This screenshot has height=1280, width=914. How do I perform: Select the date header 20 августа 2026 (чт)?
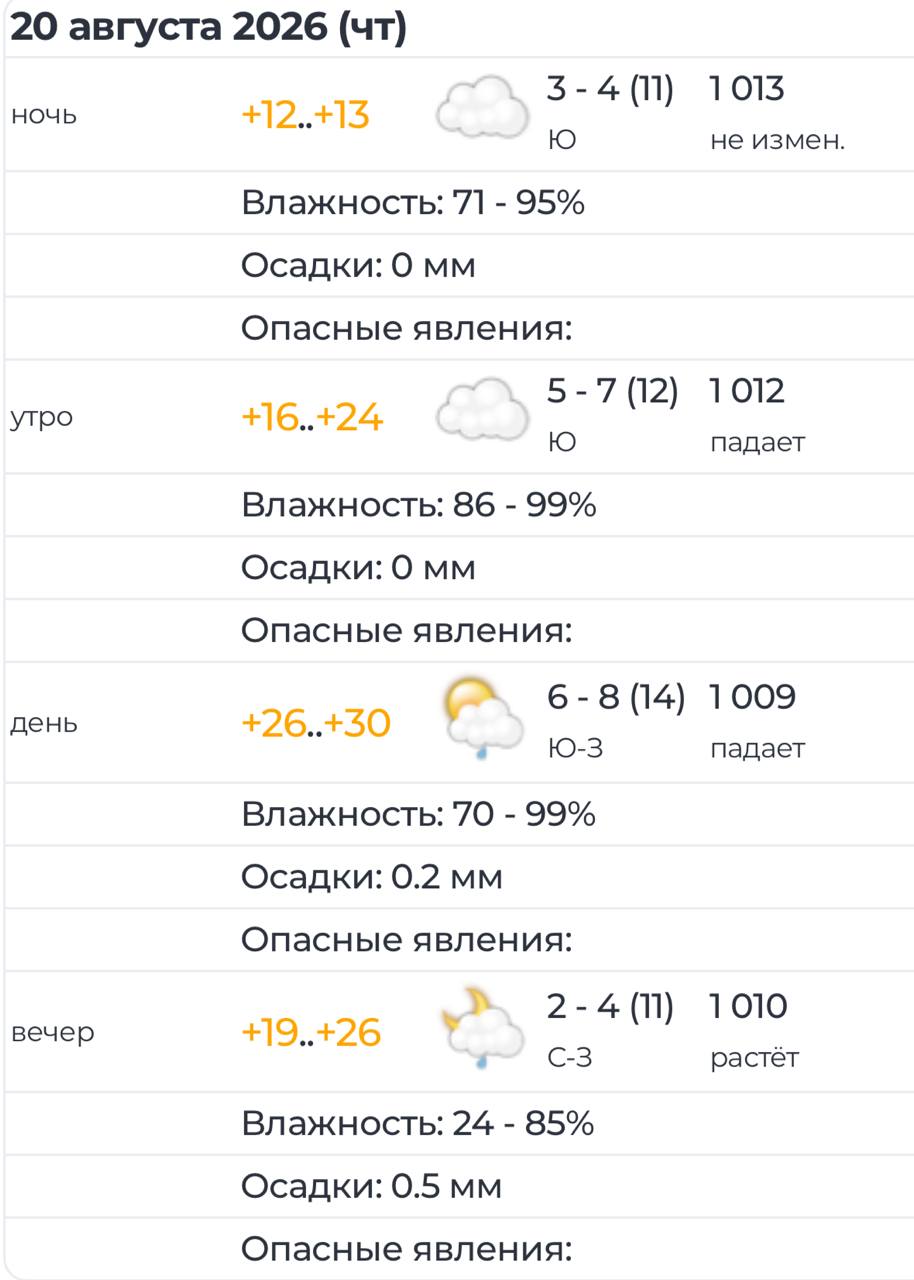tap(208, 27)
